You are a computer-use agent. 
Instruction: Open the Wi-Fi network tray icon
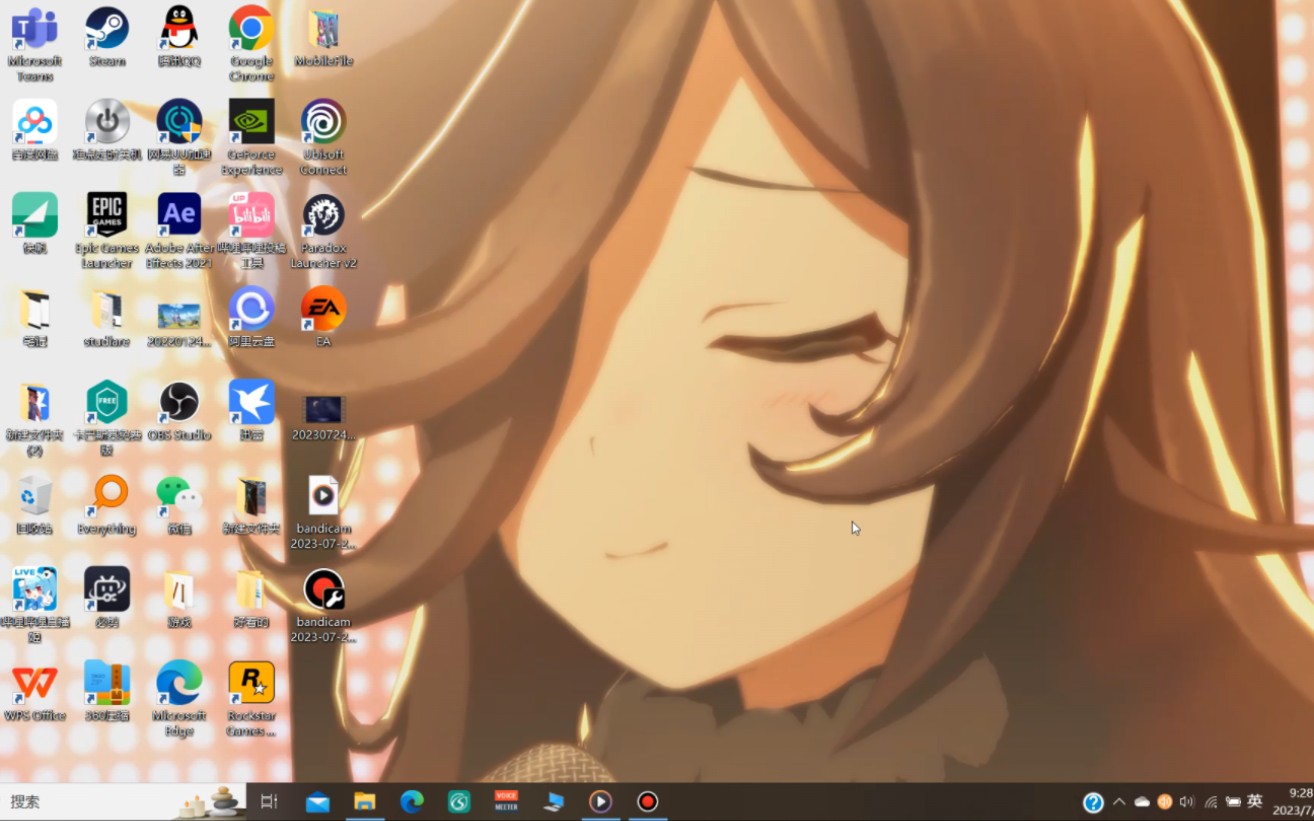(x=1211, y=802)
